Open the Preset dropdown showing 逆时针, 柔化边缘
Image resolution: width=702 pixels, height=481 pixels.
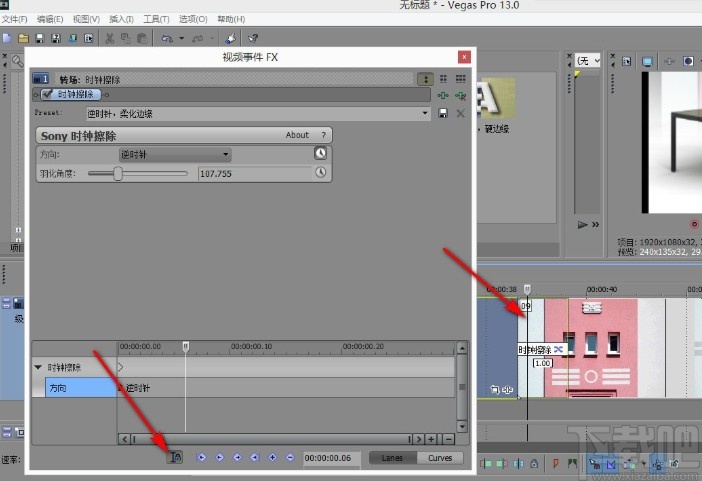[x=258, y=113]
